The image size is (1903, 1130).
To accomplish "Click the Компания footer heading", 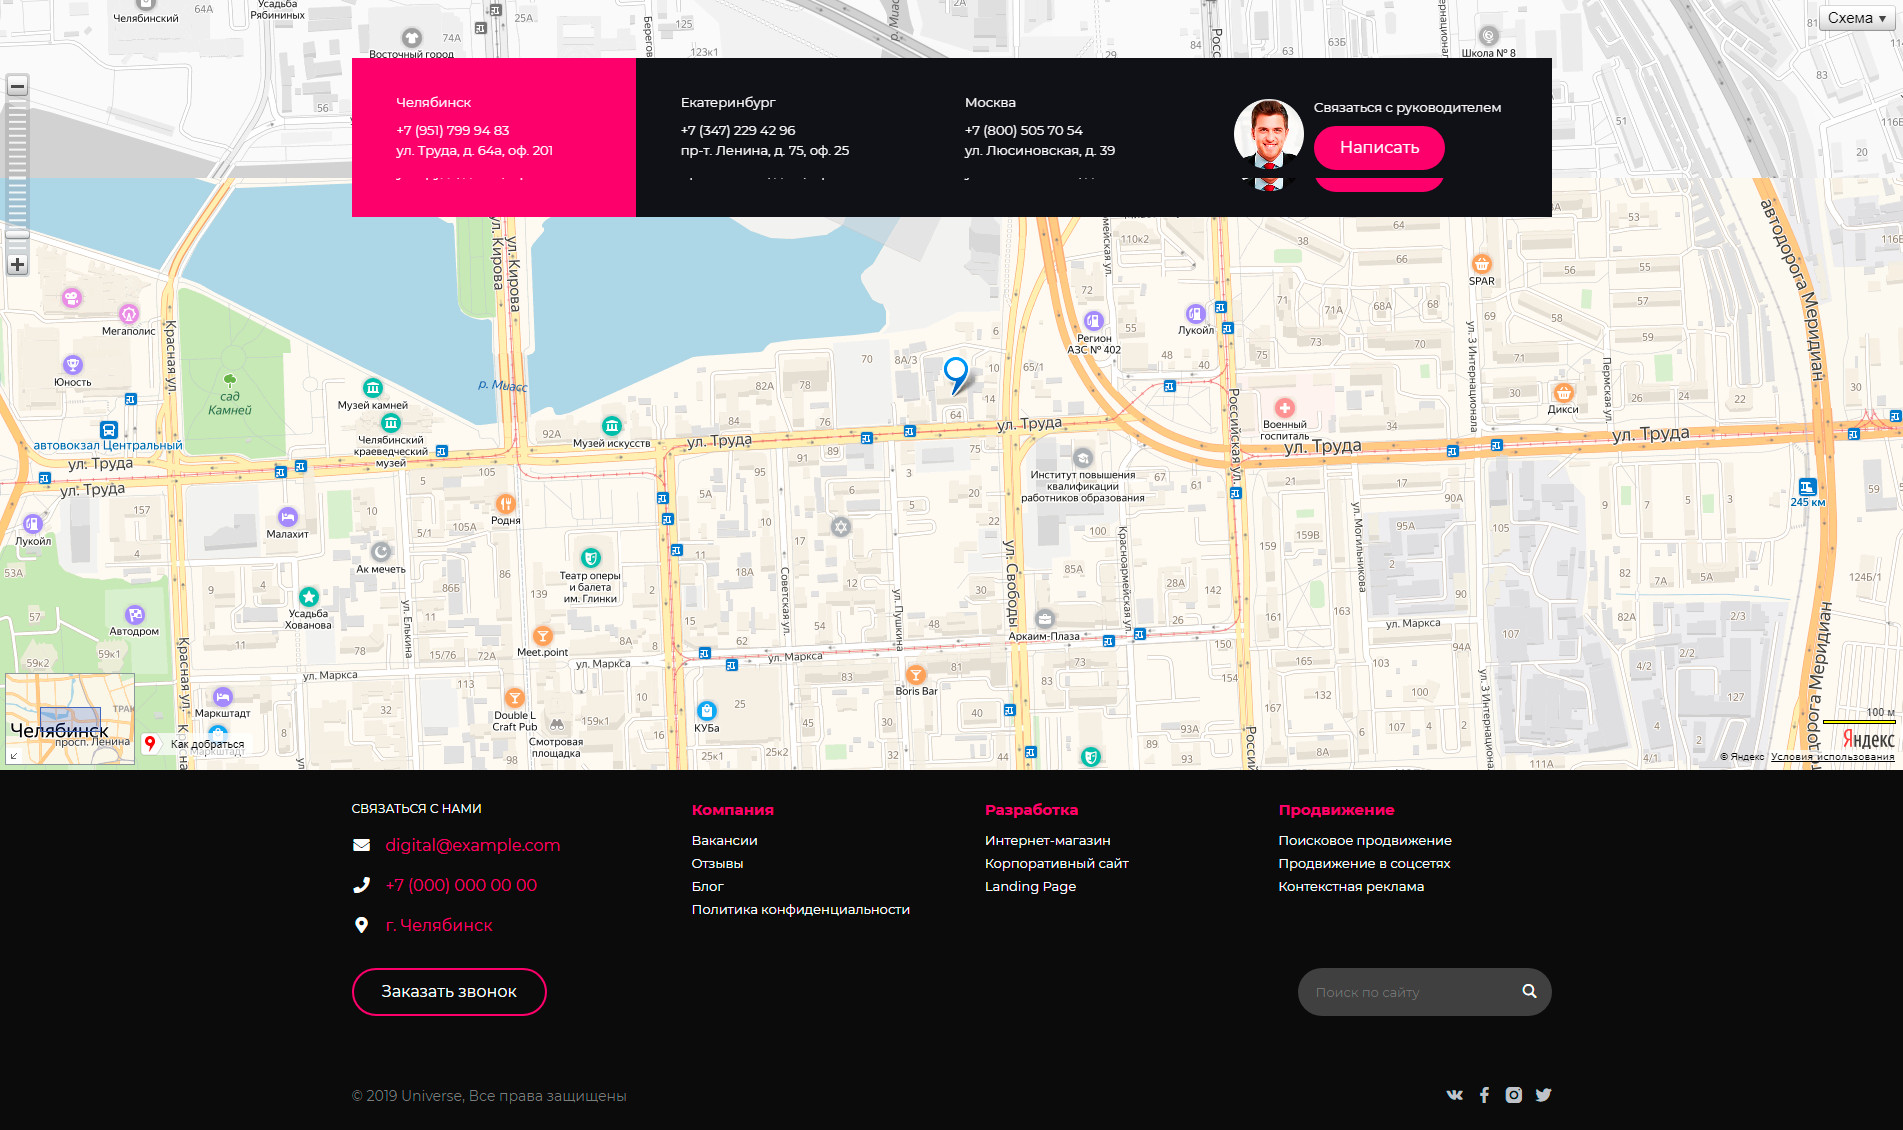I will 733,810.
